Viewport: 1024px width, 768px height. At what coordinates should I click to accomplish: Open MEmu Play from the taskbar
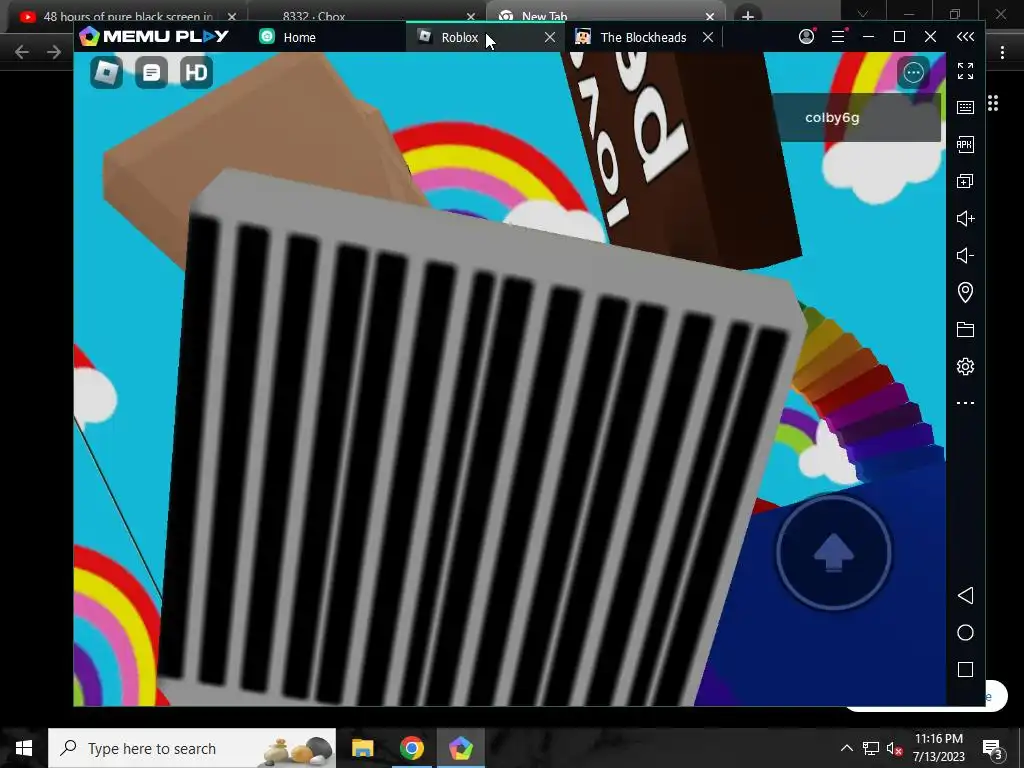point(460,748)
